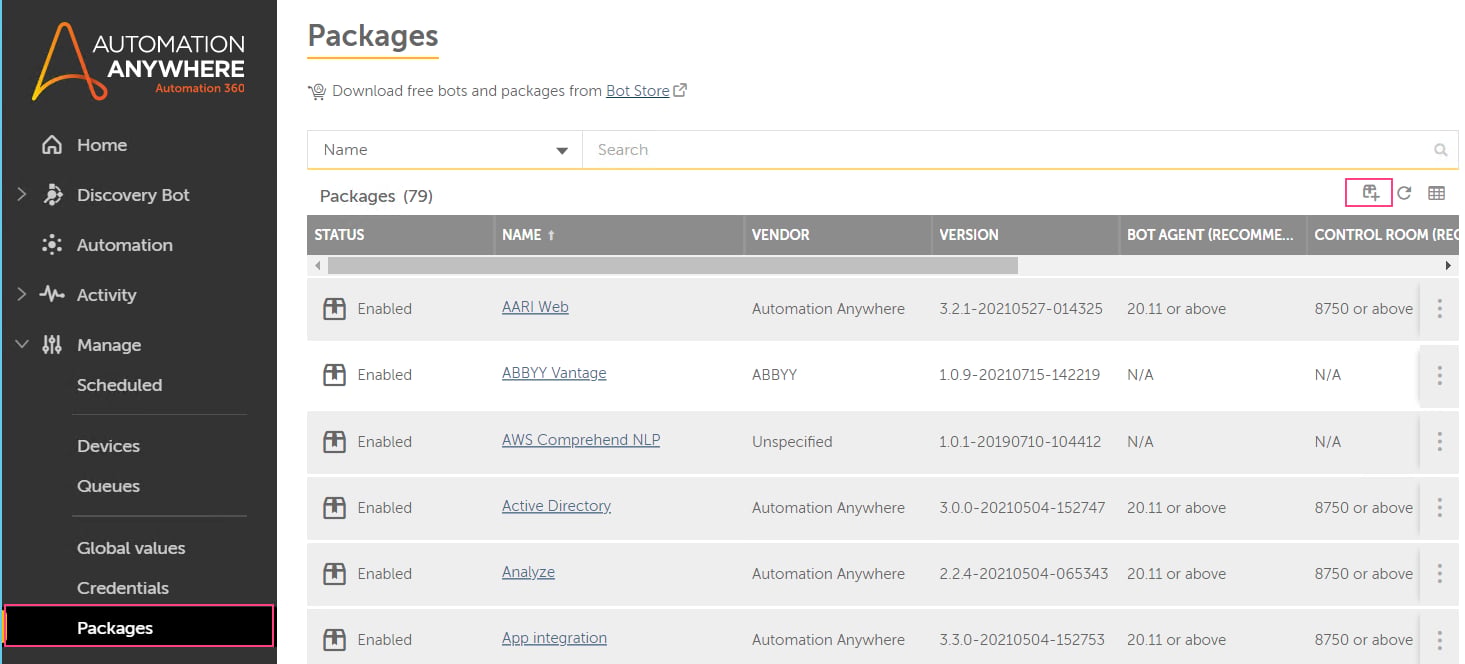Image resolution: width=1465 pixels, height=664 pixels.
Task: Open the AWS Comprehend NLP package link
Action: 581,439
